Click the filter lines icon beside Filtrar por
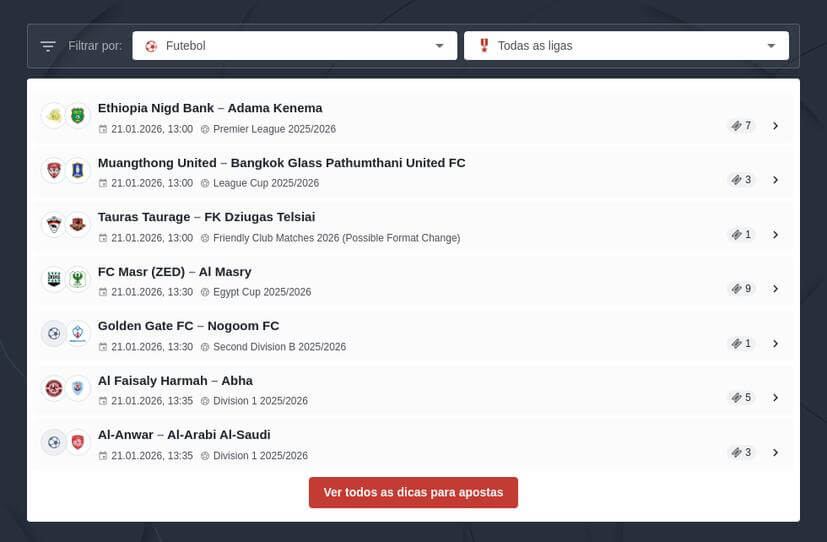 48,46
